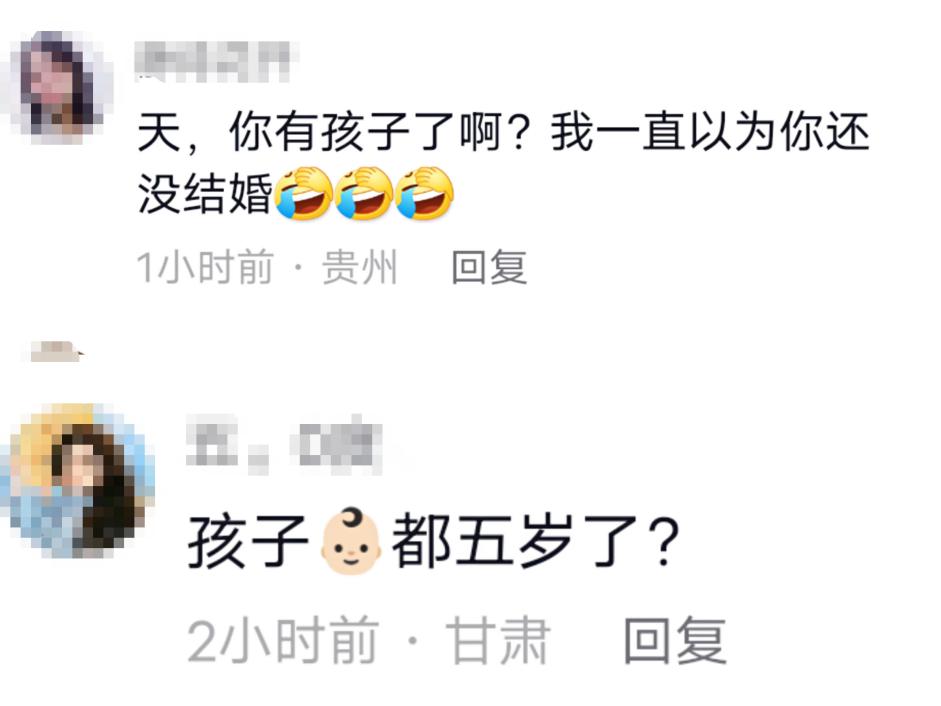Click the 没结婚 text in the first comment
Viewport: 941px width, 706px height.
pos(205,193)
